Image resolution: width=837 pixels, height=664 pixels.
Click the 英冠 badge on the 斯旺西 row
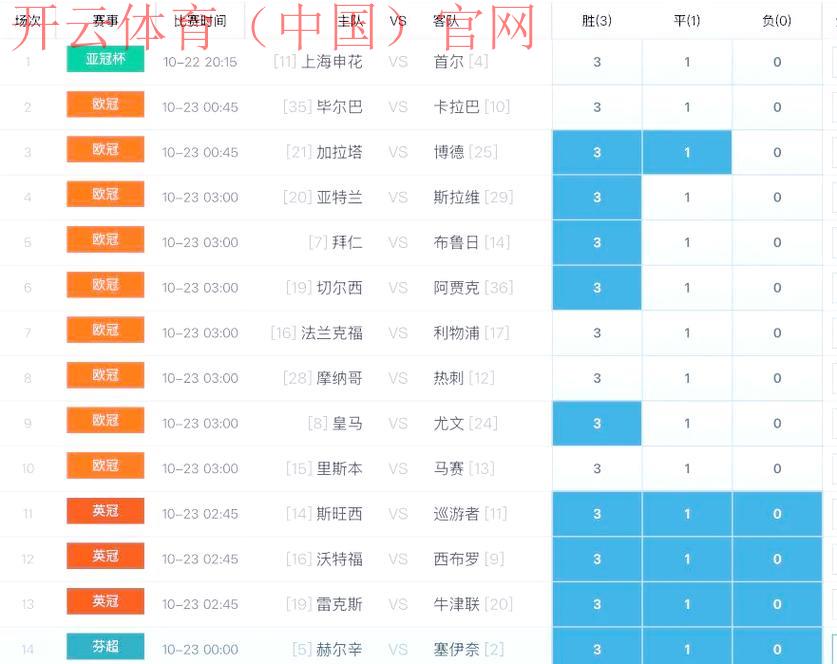click(x=105, y=513)
